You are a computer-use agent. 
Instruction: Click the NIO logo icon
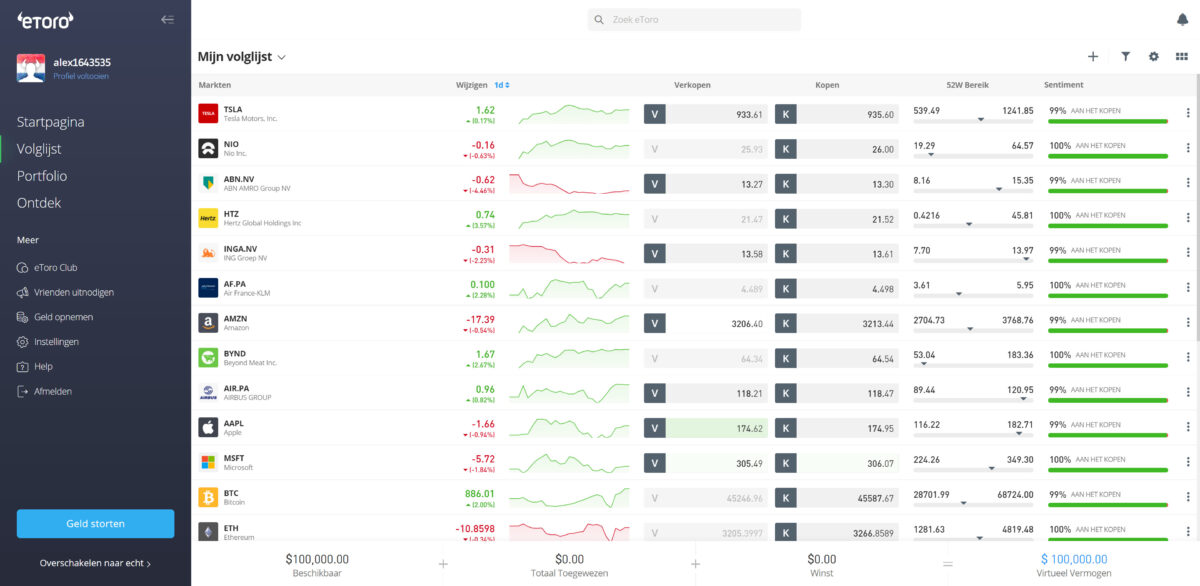coord(208,149)
